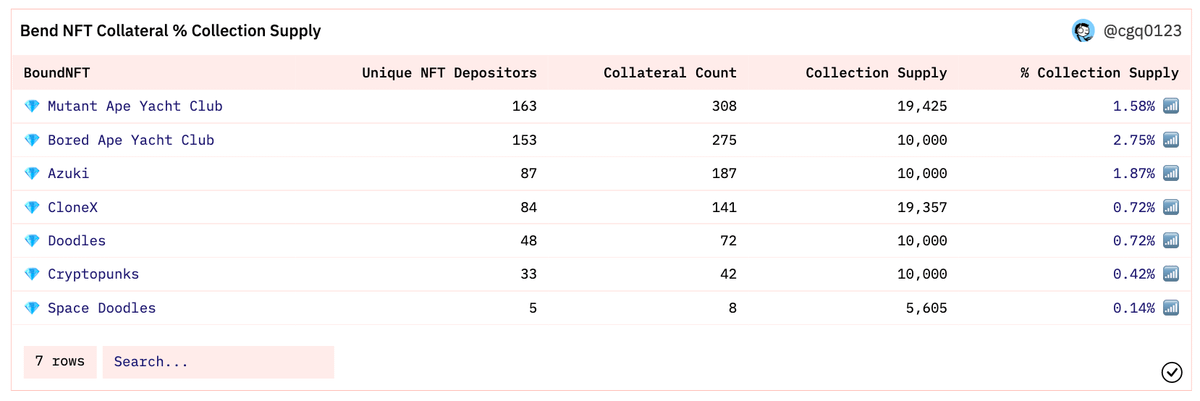1200x401 pixels.
Task: Open the CloneX collection link
Action: (73, 207)
